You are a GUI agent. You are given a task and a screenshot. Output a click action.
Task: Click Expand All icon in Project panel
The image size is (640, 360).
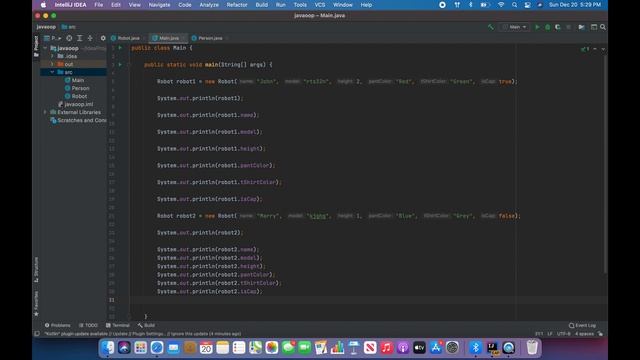point(80,38)
